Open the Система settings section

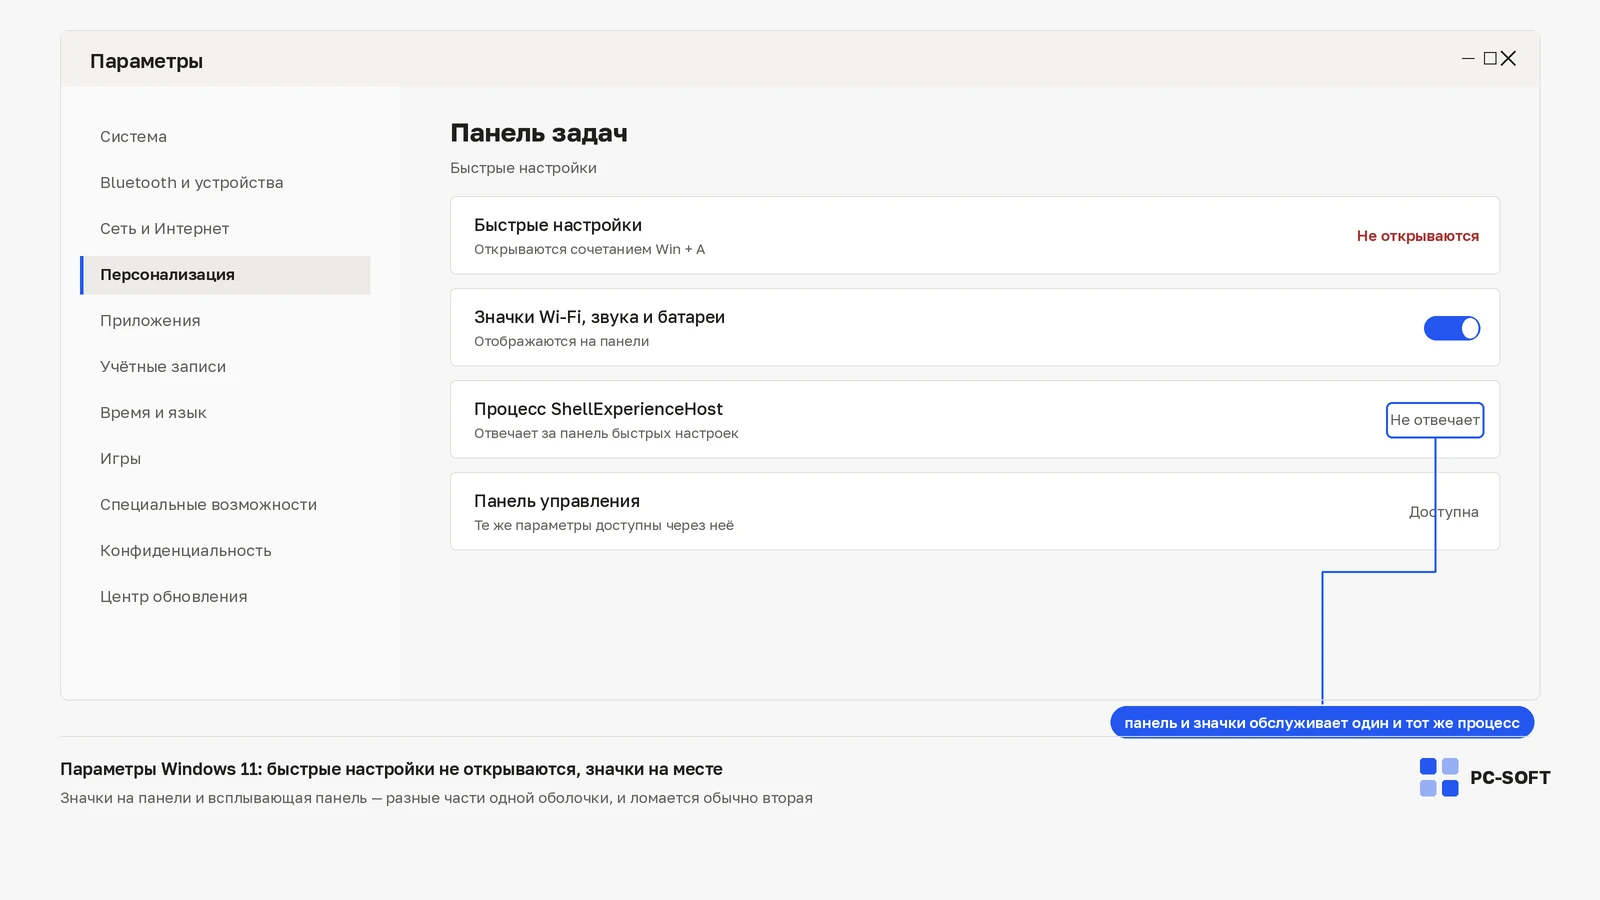pos(133,137)
